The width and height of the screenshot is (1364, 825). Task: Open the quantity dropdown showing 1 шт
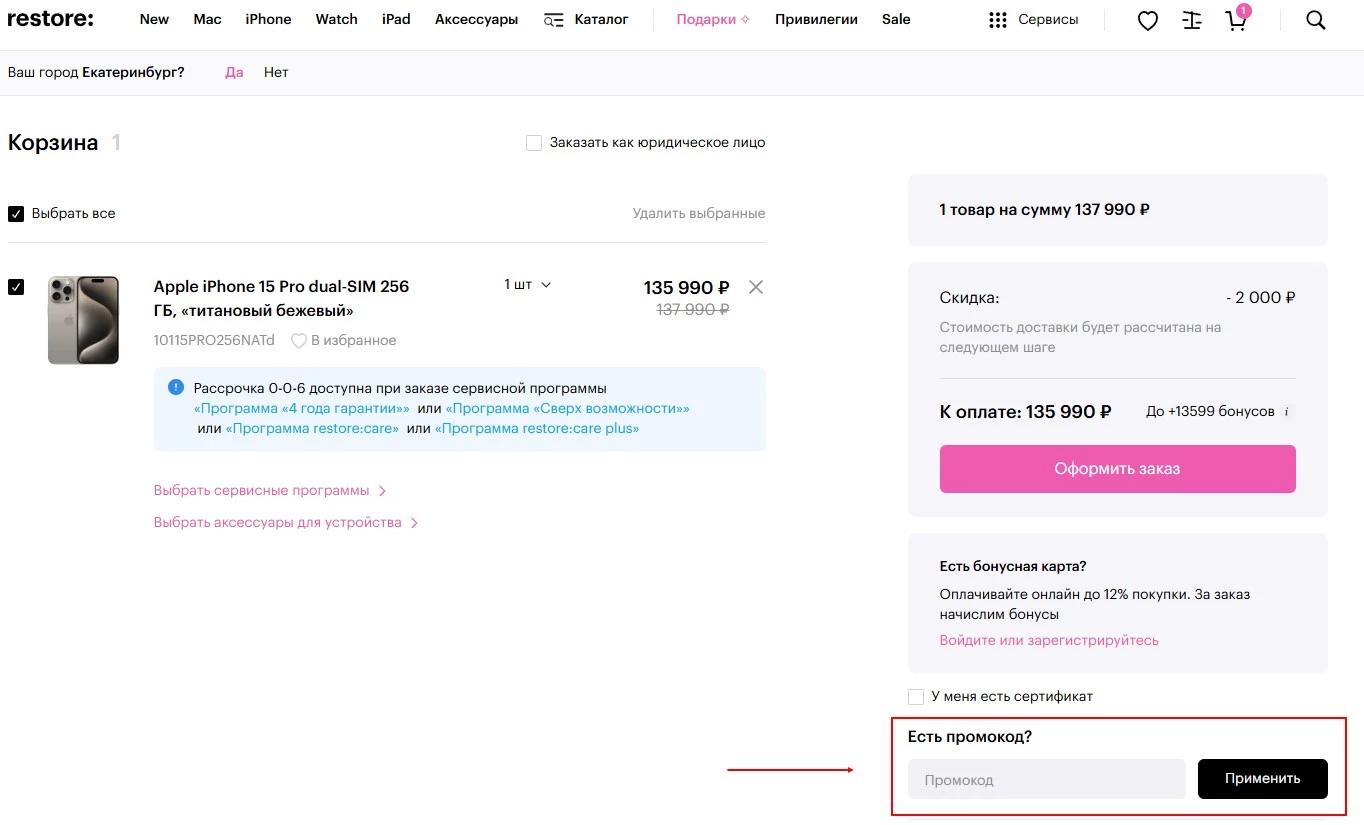coord(525,284)
